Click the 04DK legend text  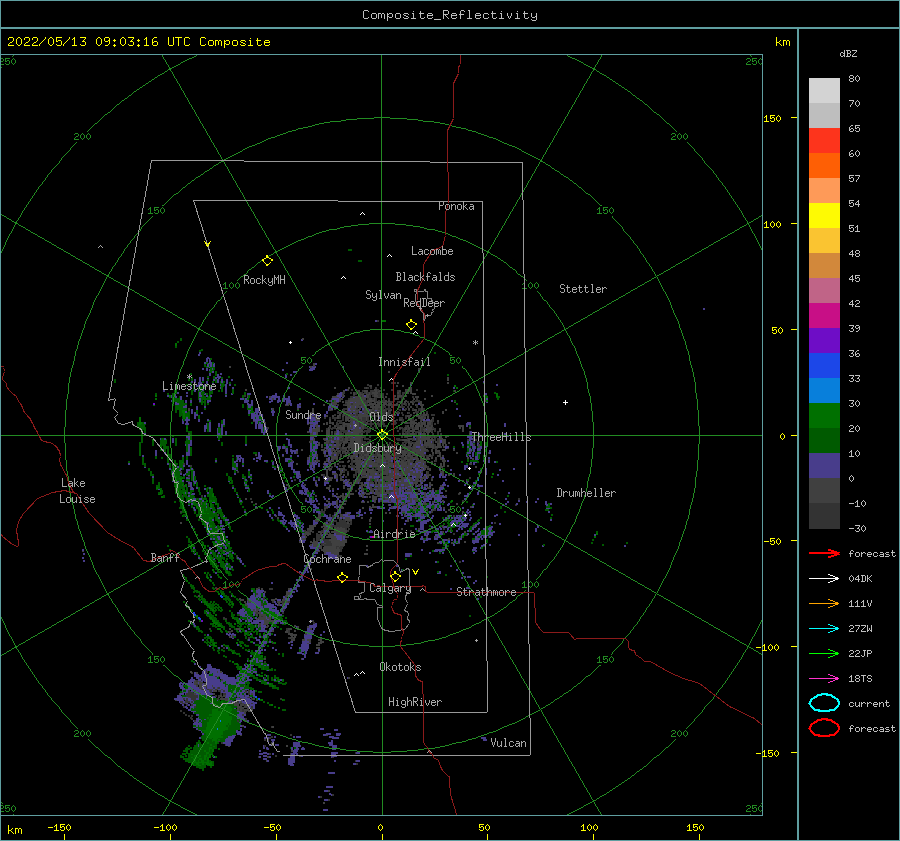[x=860, y=579]
